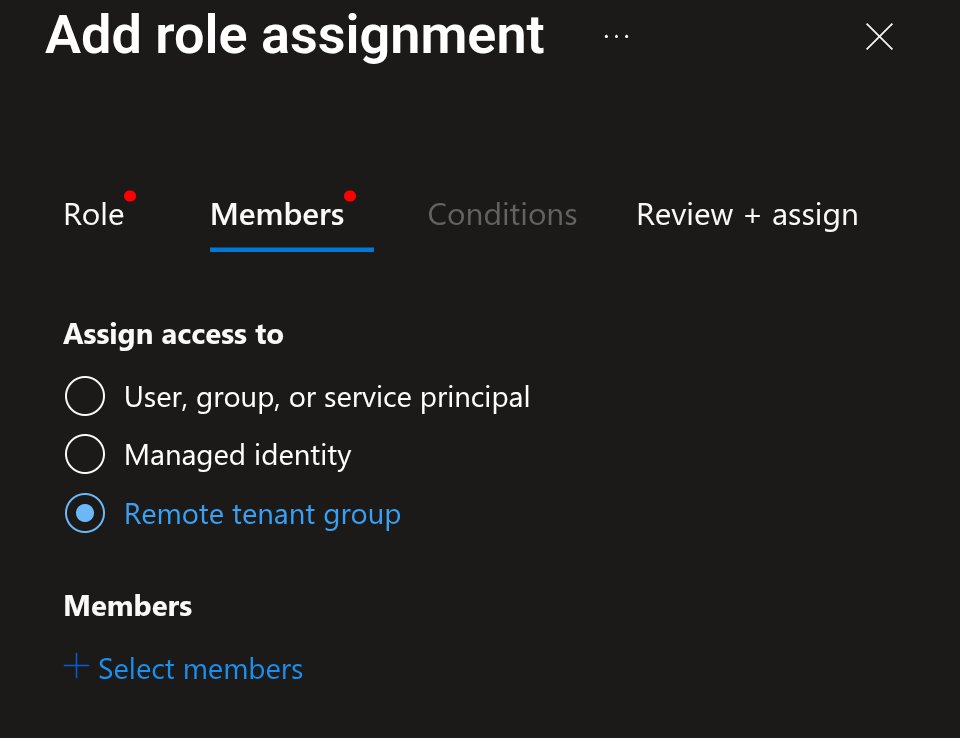Close the Add role assignment pane
960x738 pixels.
pos(879,37)
